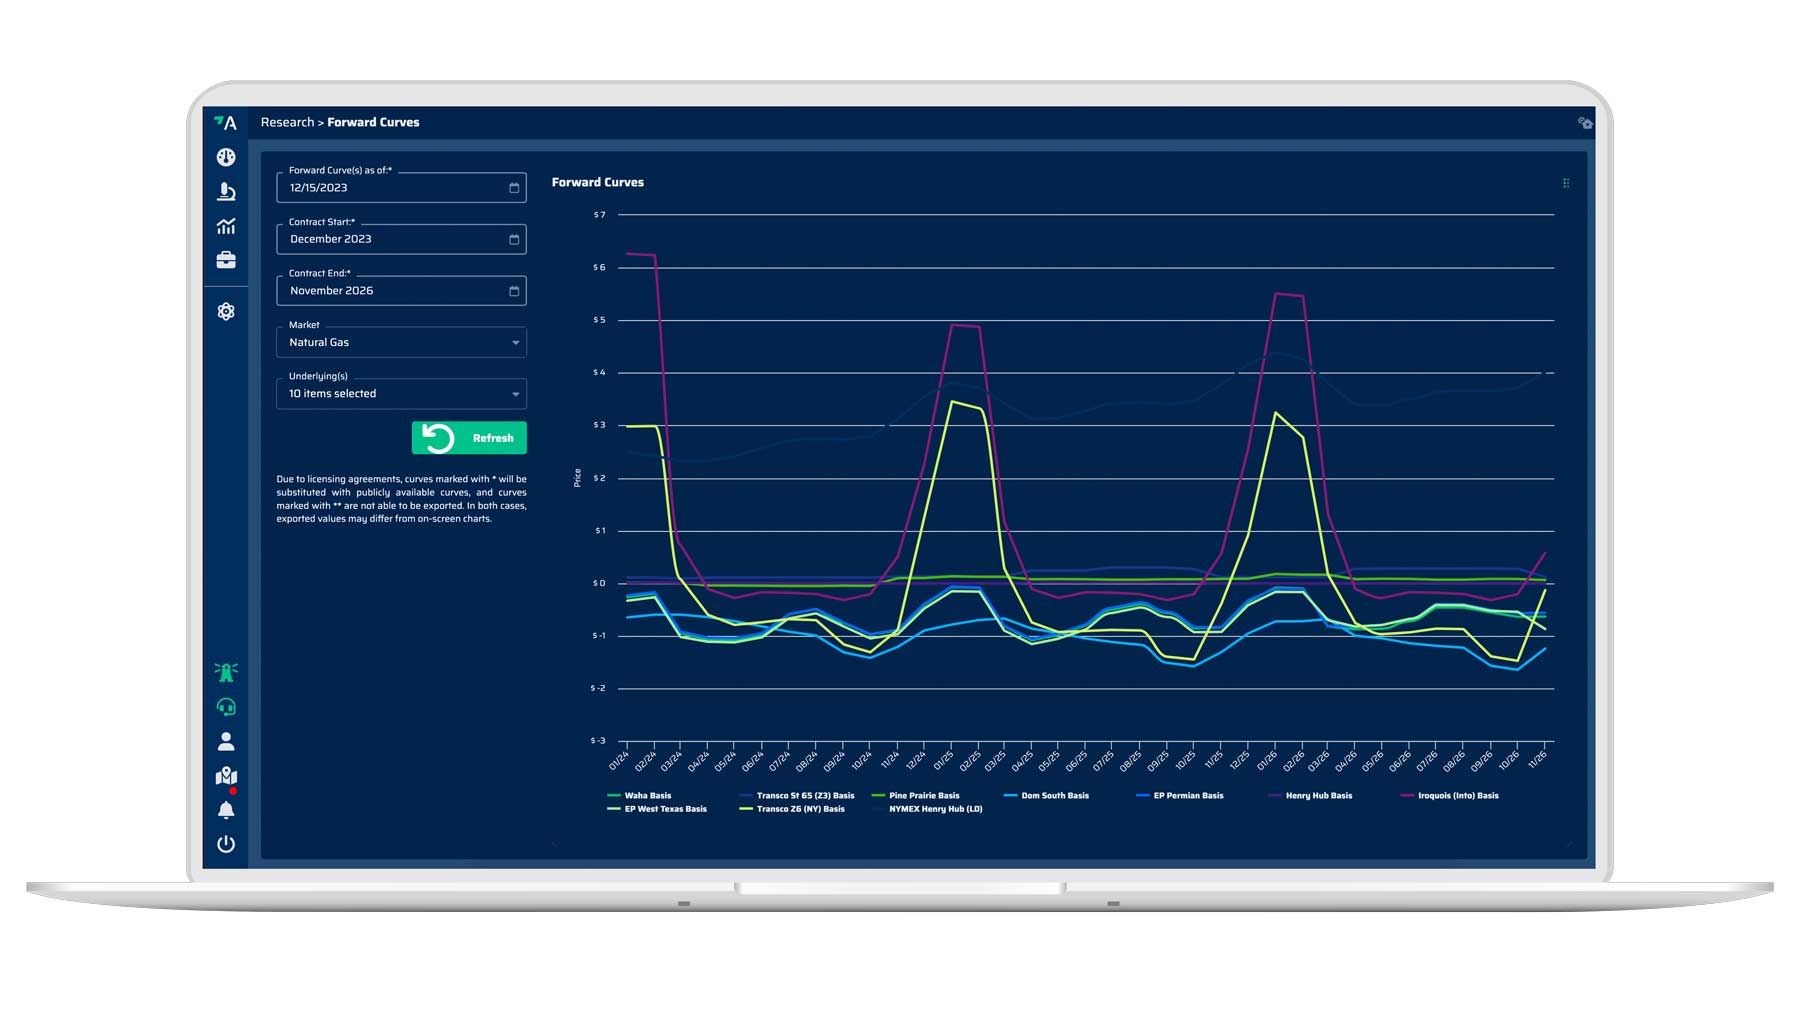The image size is (1800, 1013).
Task: Open the dashboard gauge icon in sidebar
Action: click(226, 157)
